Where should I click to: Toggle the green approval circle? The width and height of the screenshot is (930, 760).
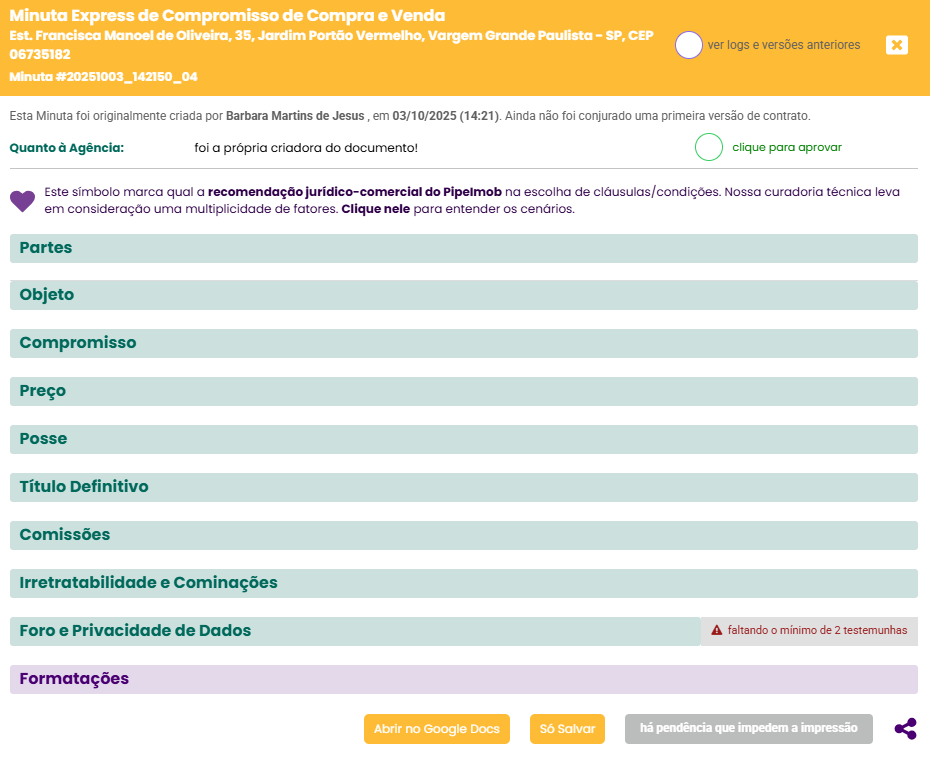[x=708, y=147]
